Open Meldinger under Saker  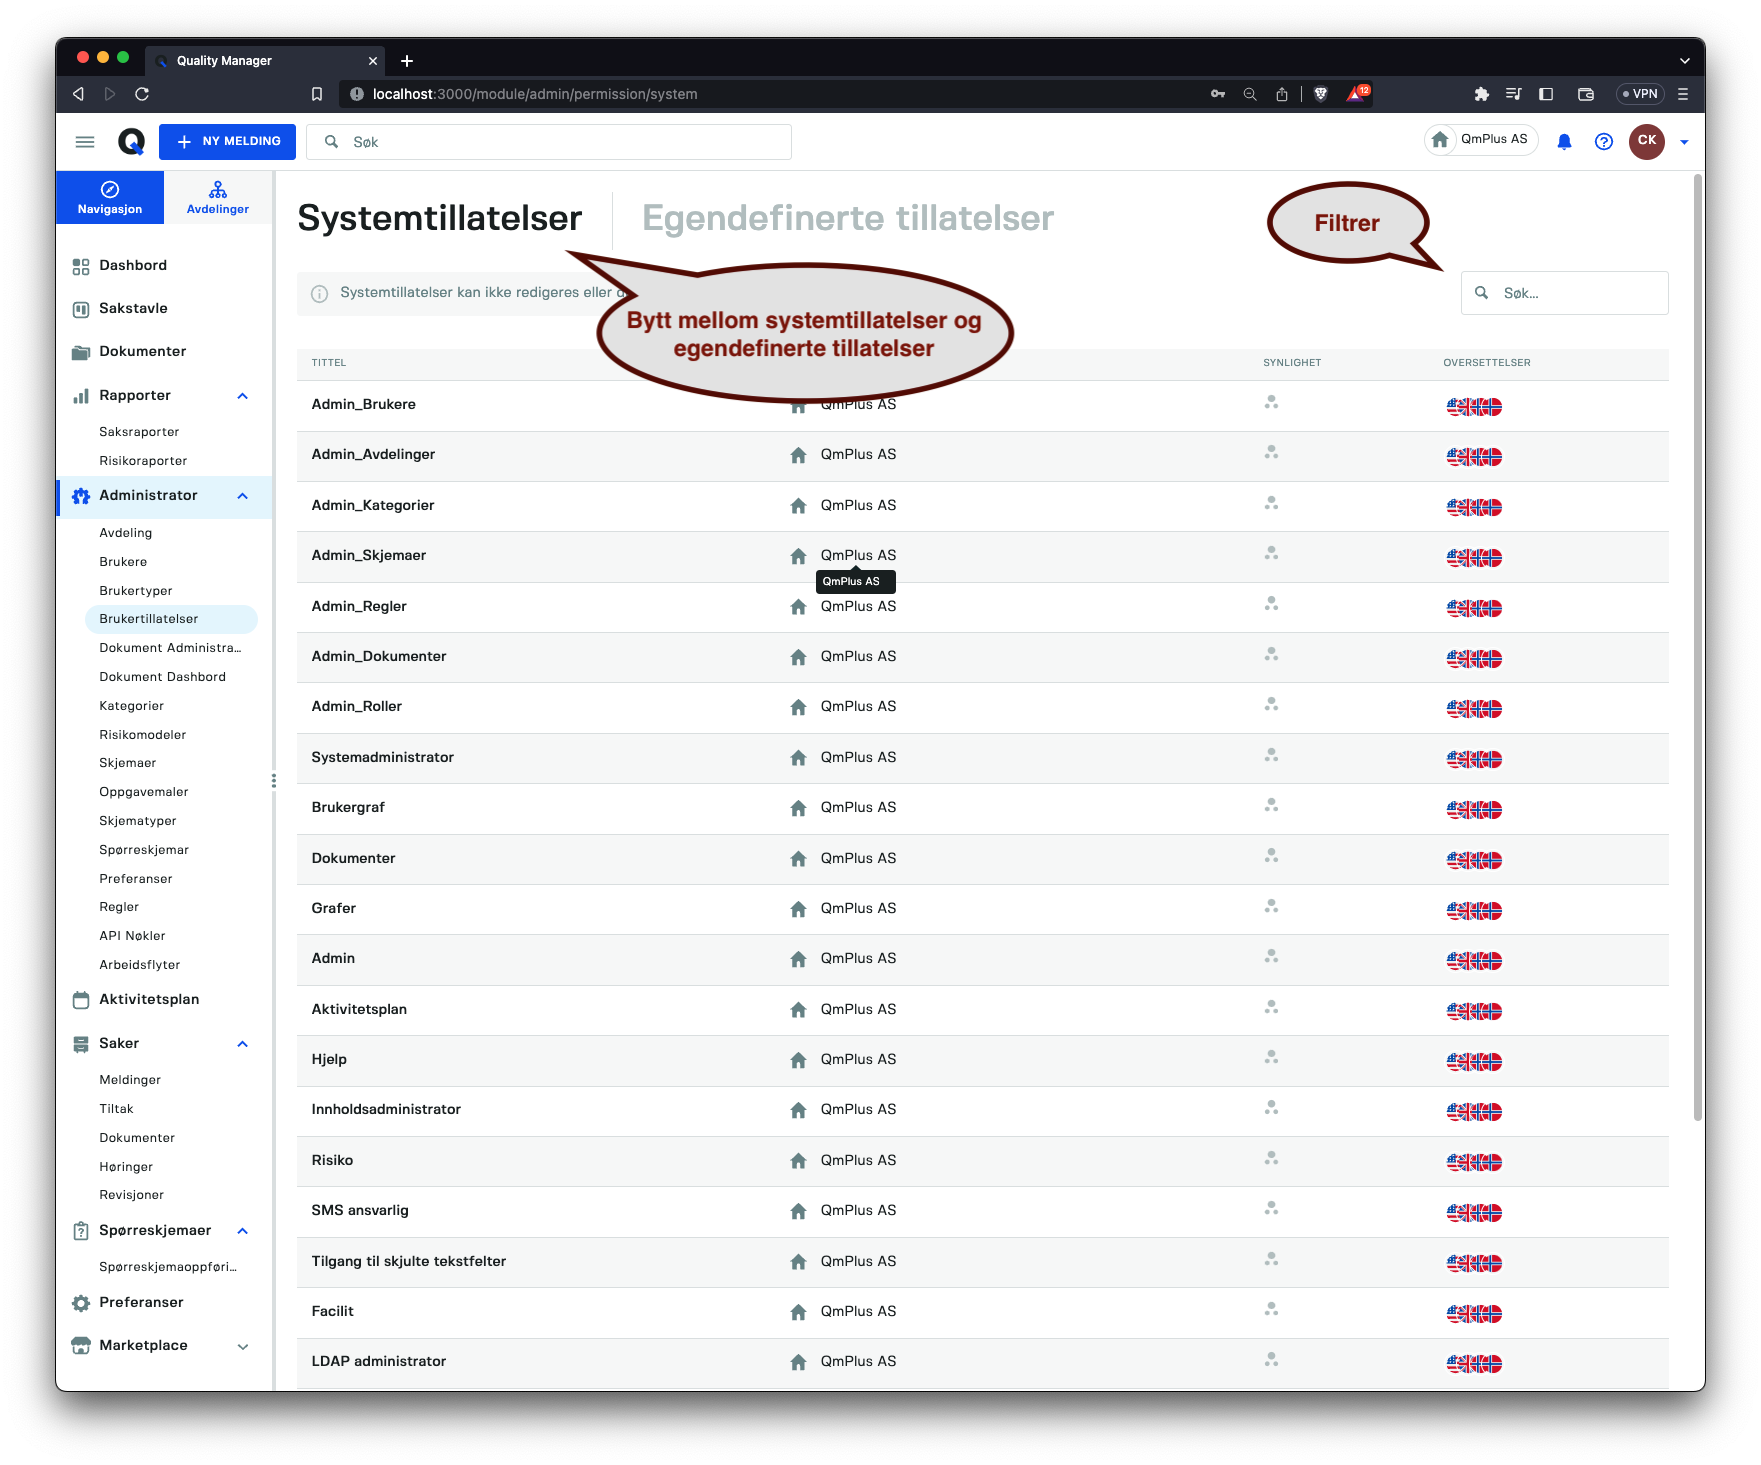click(x=130, y=1080)
